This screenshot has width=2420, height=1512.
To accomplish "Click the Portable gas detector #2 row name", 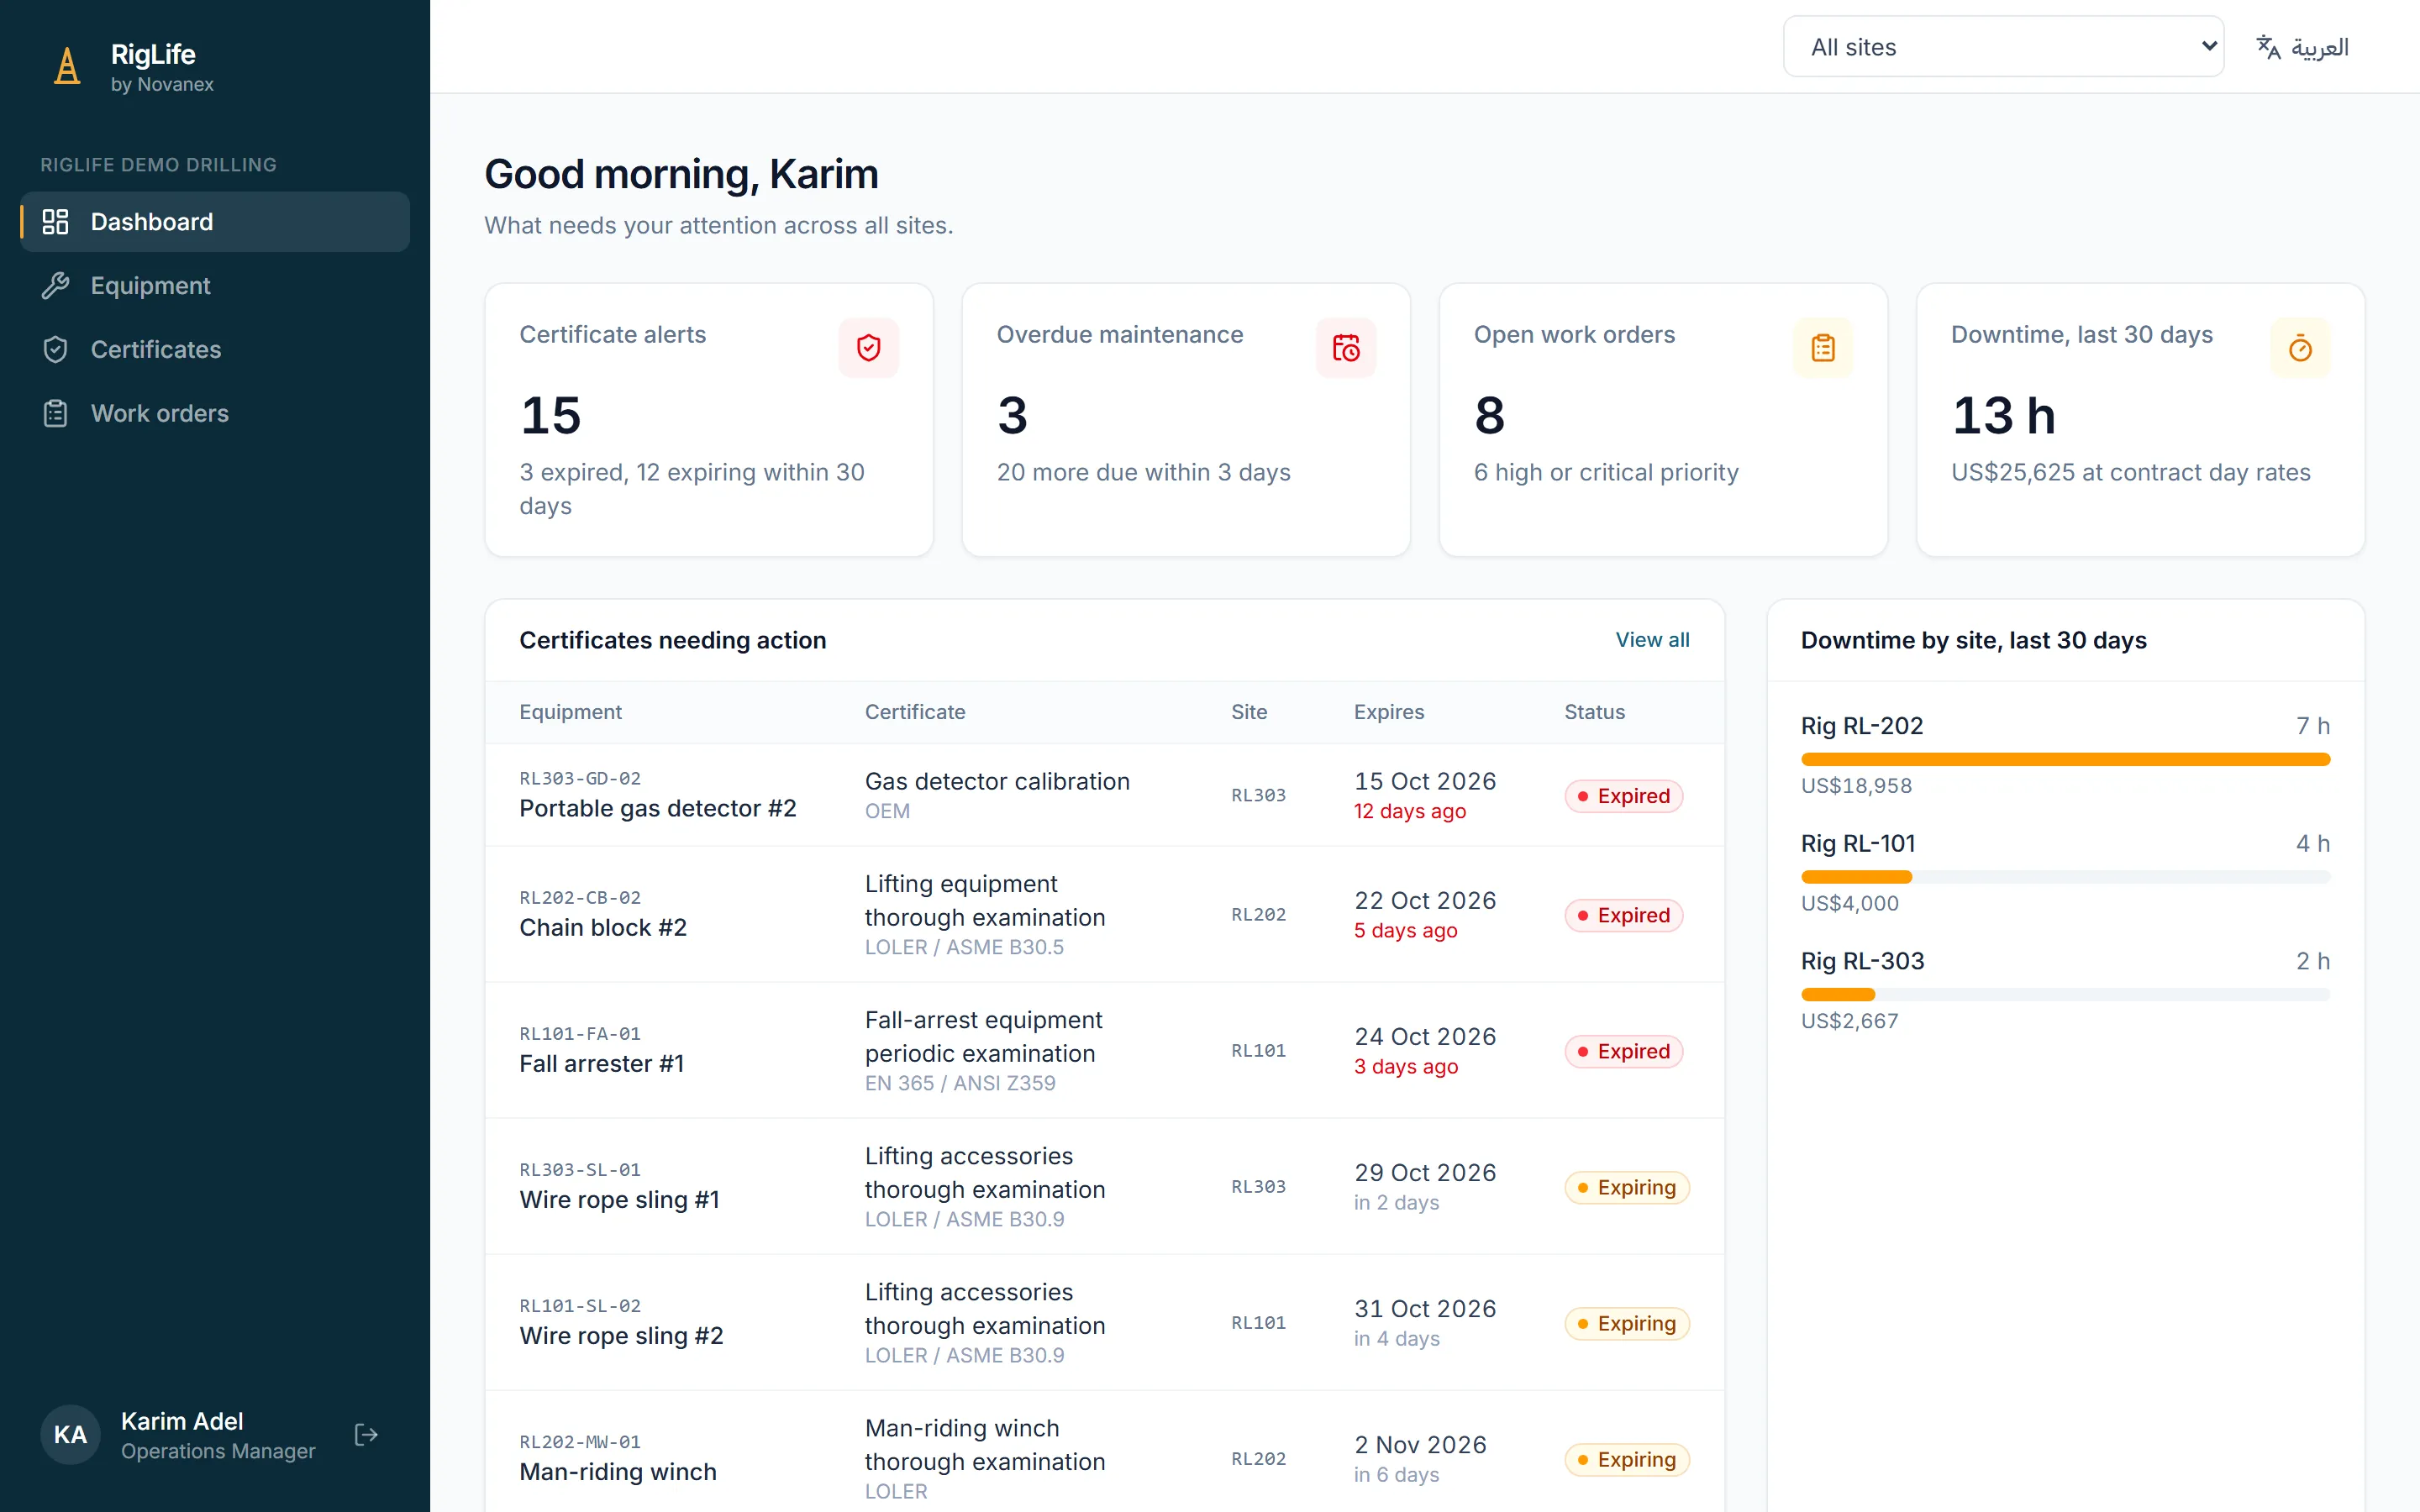I will pyautogui.click(x=657, y=808).
